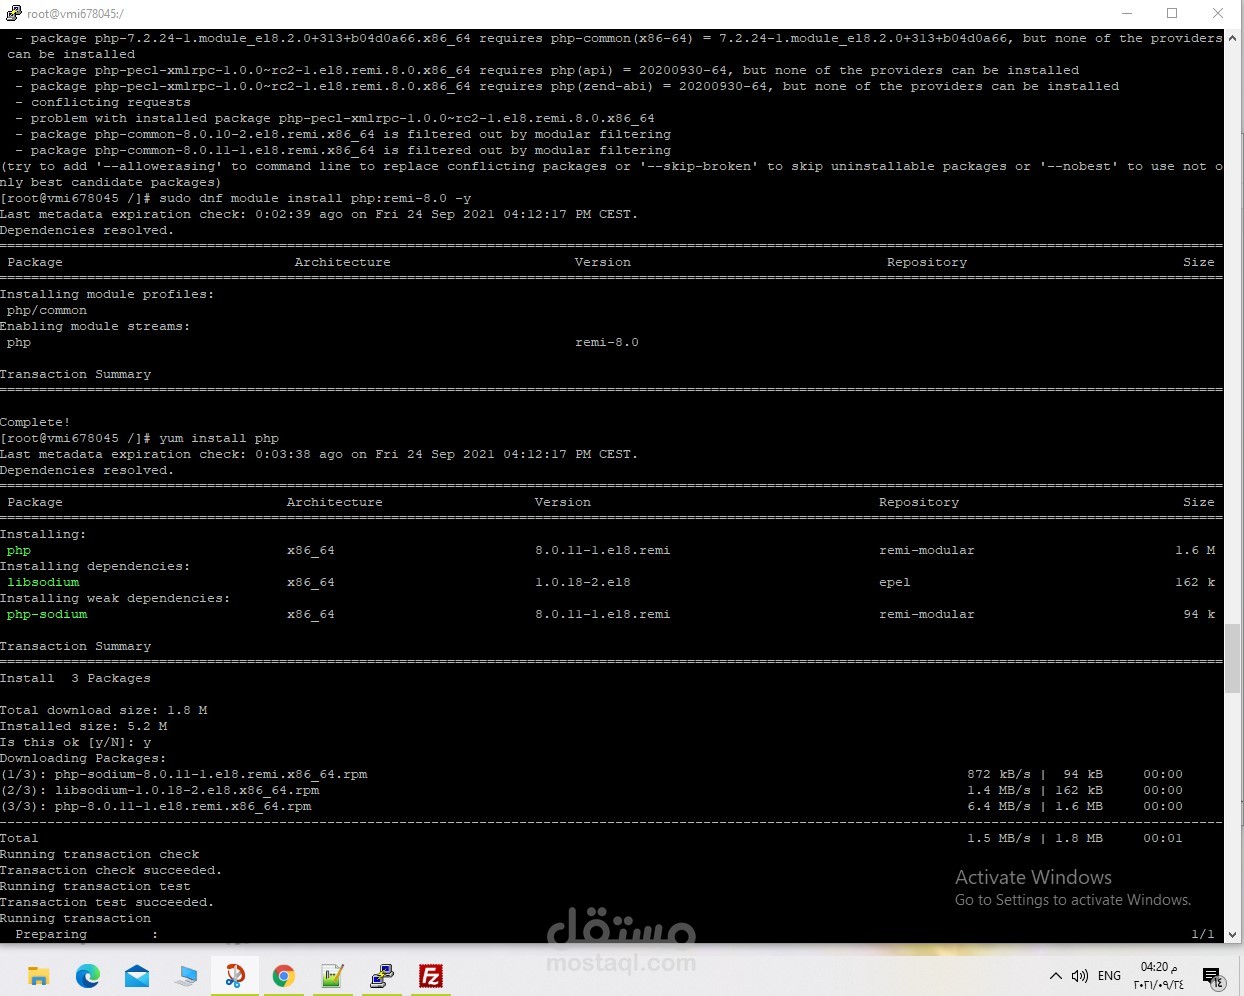This screenshot has width=1244, height=996.
Task: Click 'Transaction check succeeded.' line
Action: pos(111,870)
